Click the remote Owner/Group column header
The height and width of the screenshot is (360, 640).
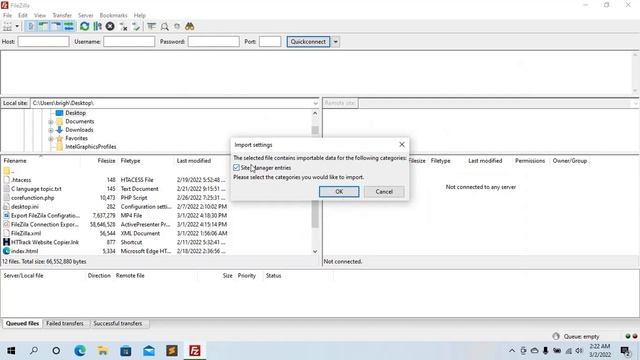click(x=570, y=161)
